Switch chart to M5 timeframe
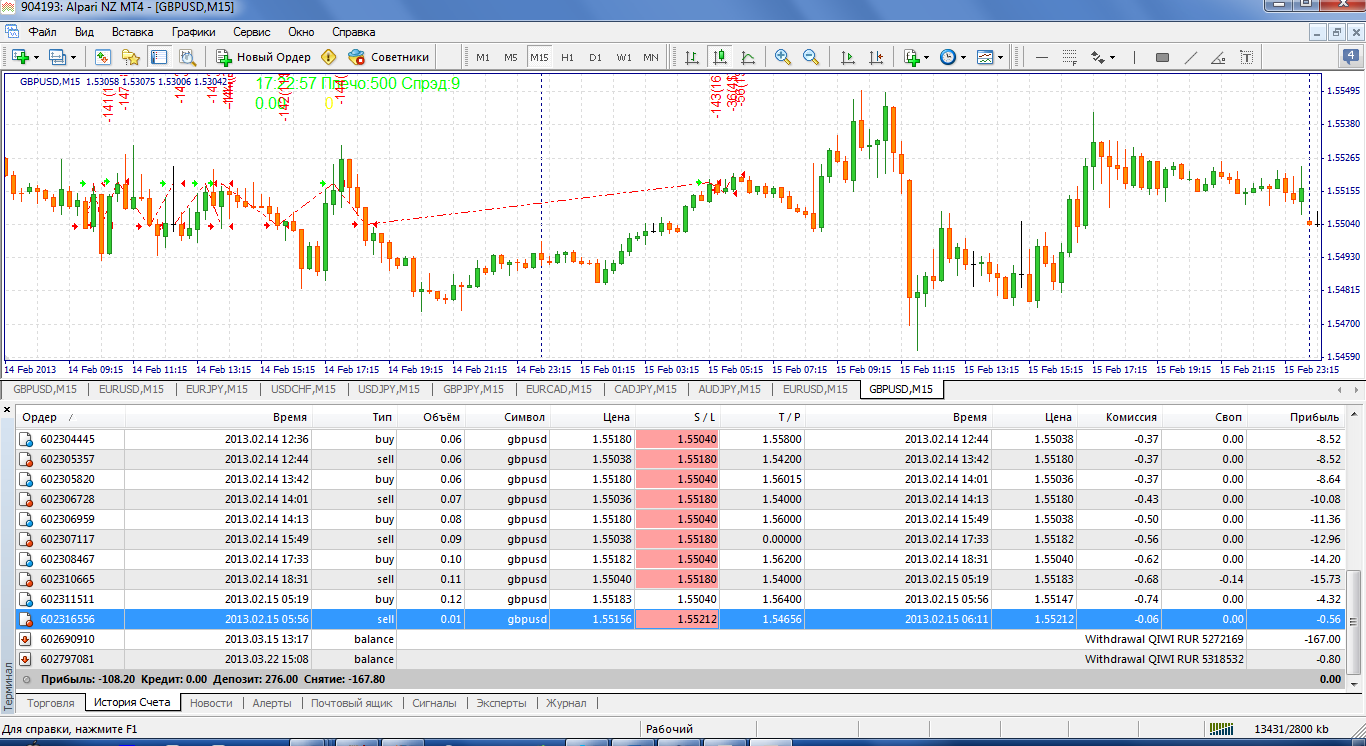1366x746 pixels. (511, 57)
